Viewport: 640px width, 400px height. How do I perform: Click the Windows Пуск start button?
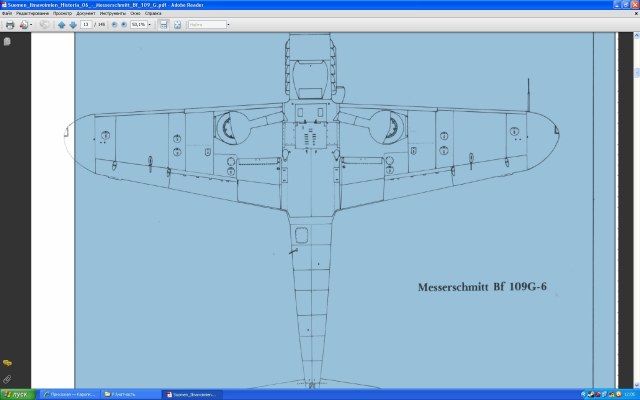pos(17,394)
